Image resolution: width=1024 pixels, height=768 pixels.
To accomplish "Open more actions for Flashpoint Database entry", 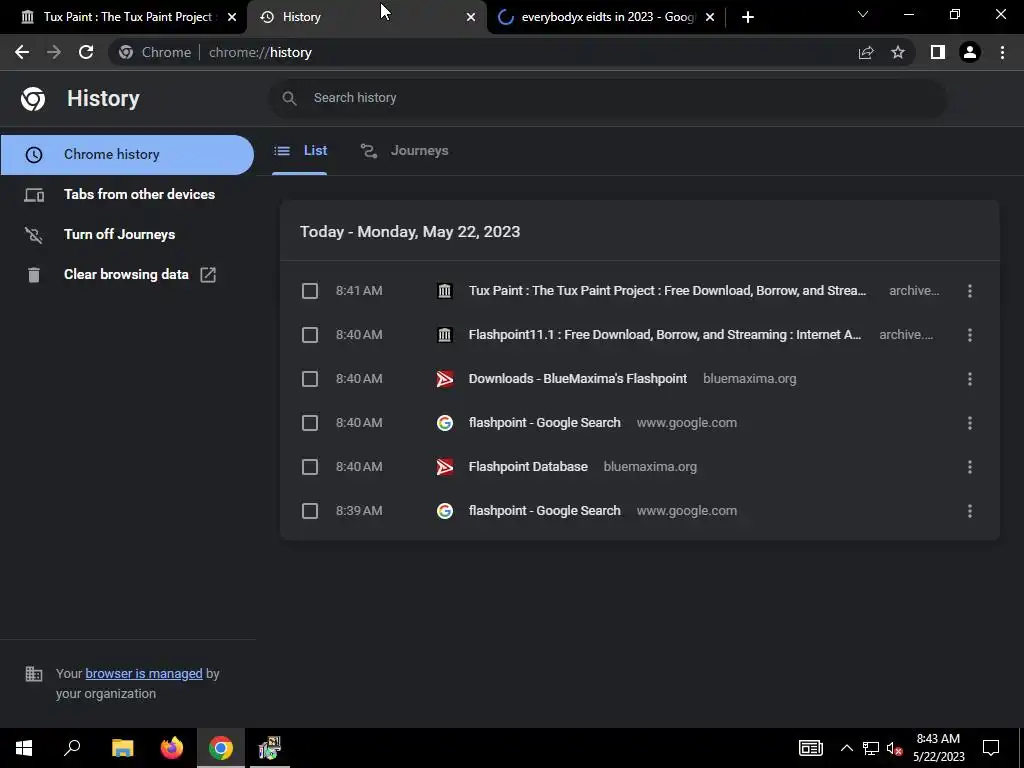I will pyautogui.click(x=970, y=467).
